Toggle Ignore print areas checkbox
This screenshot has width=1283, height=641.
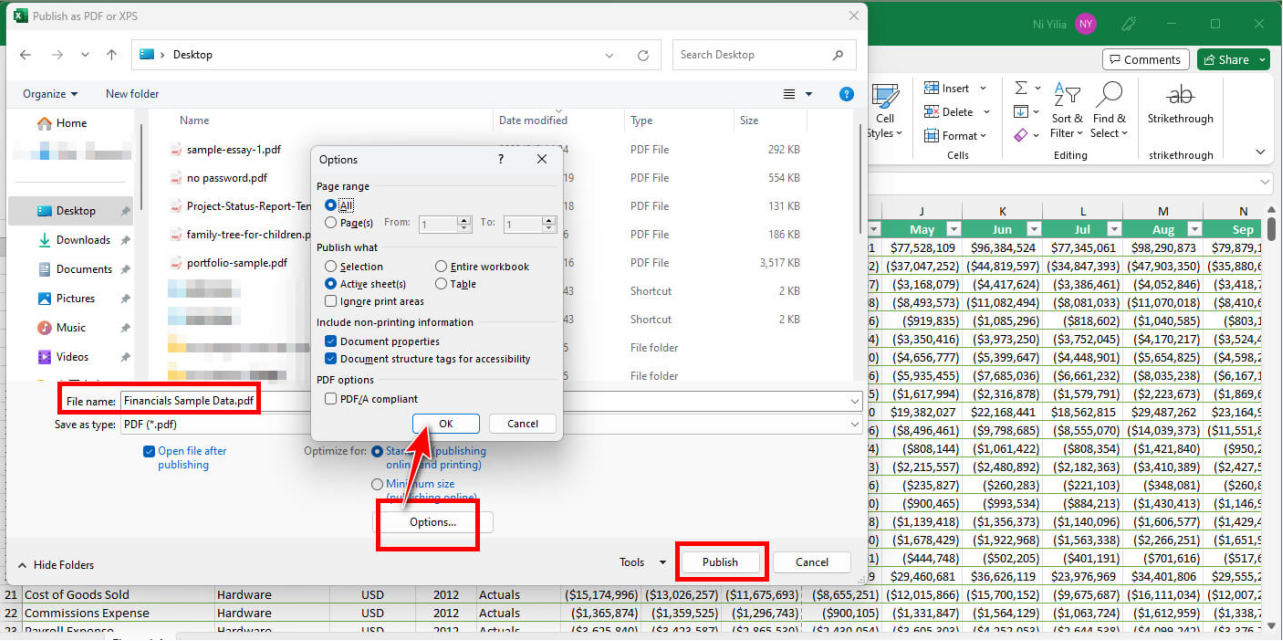click(x=331, y=301)
